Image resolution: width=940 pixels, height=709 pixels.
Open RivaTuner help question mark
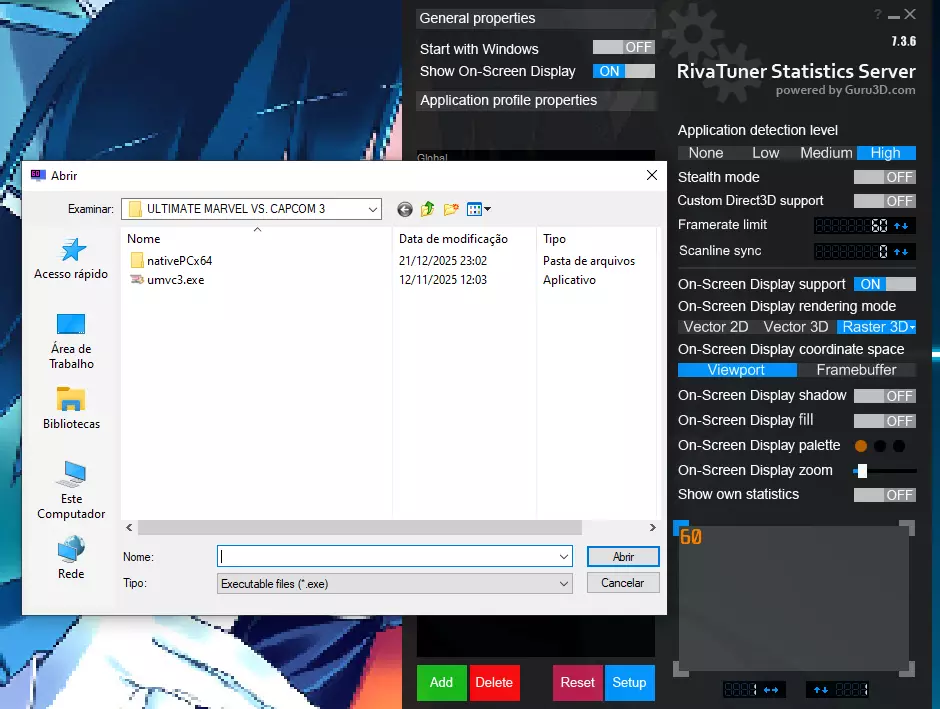878,14
